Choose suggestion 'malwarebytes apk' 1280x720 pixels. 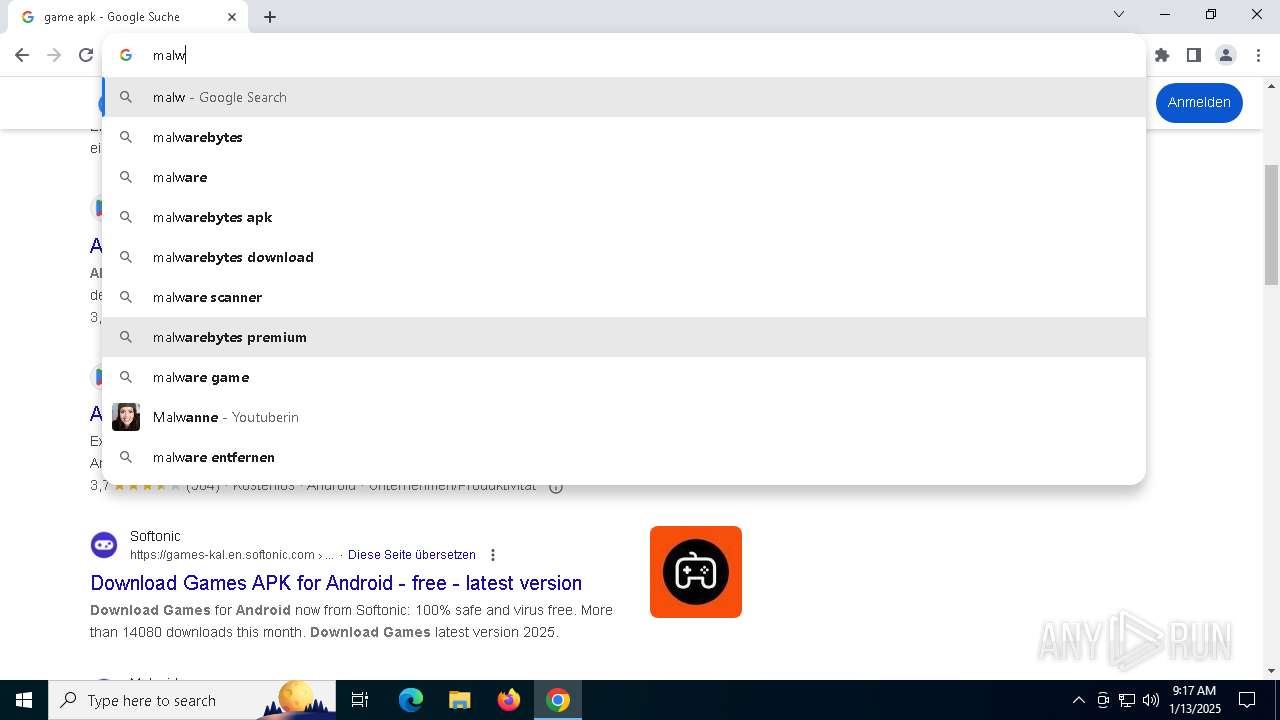pyautogui.click(x=624, y=217)
